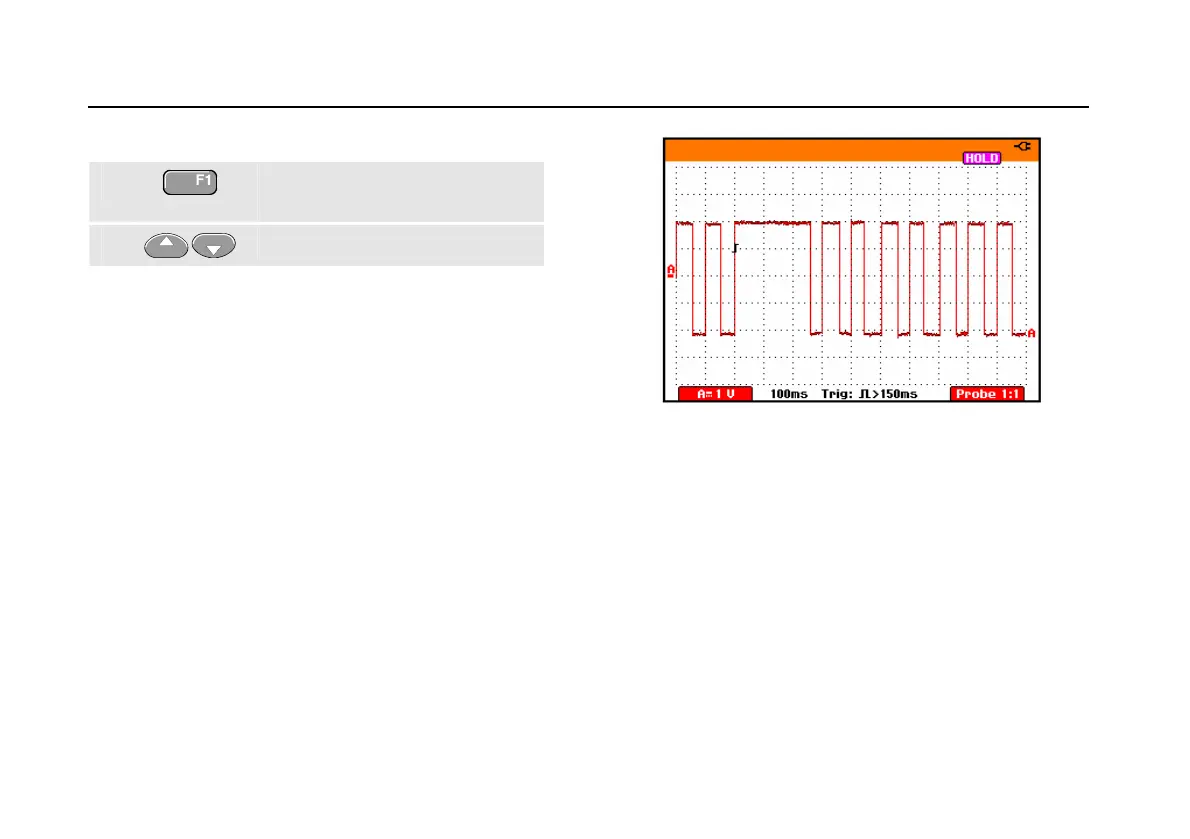
Task: Click the Trig: >150ms trigger readout
Action: [869, 394]
